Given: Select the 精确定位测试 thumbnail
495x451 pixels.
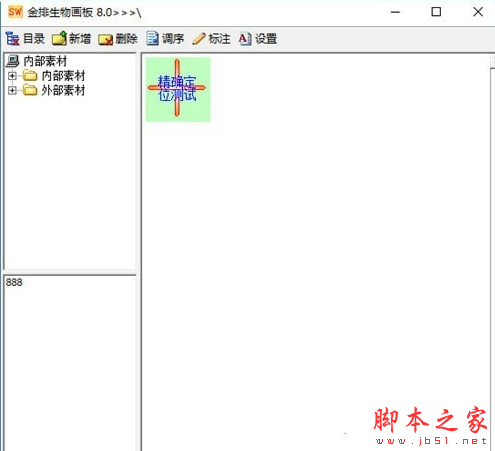Looking at the screenshot, I should point(178,89).
